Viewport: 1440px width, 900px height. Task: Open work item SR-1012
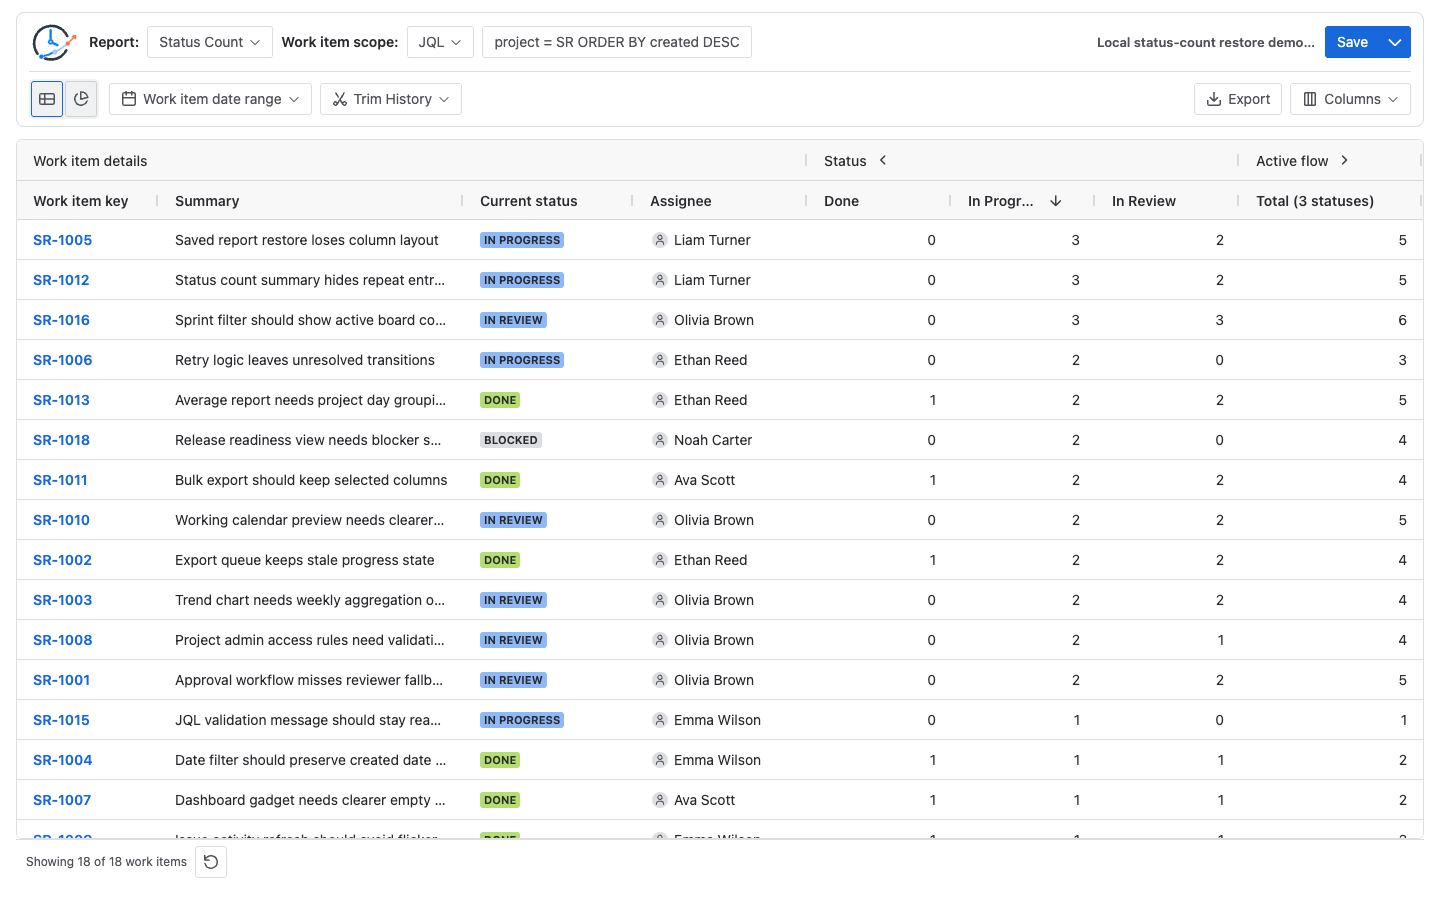(61, 280)
